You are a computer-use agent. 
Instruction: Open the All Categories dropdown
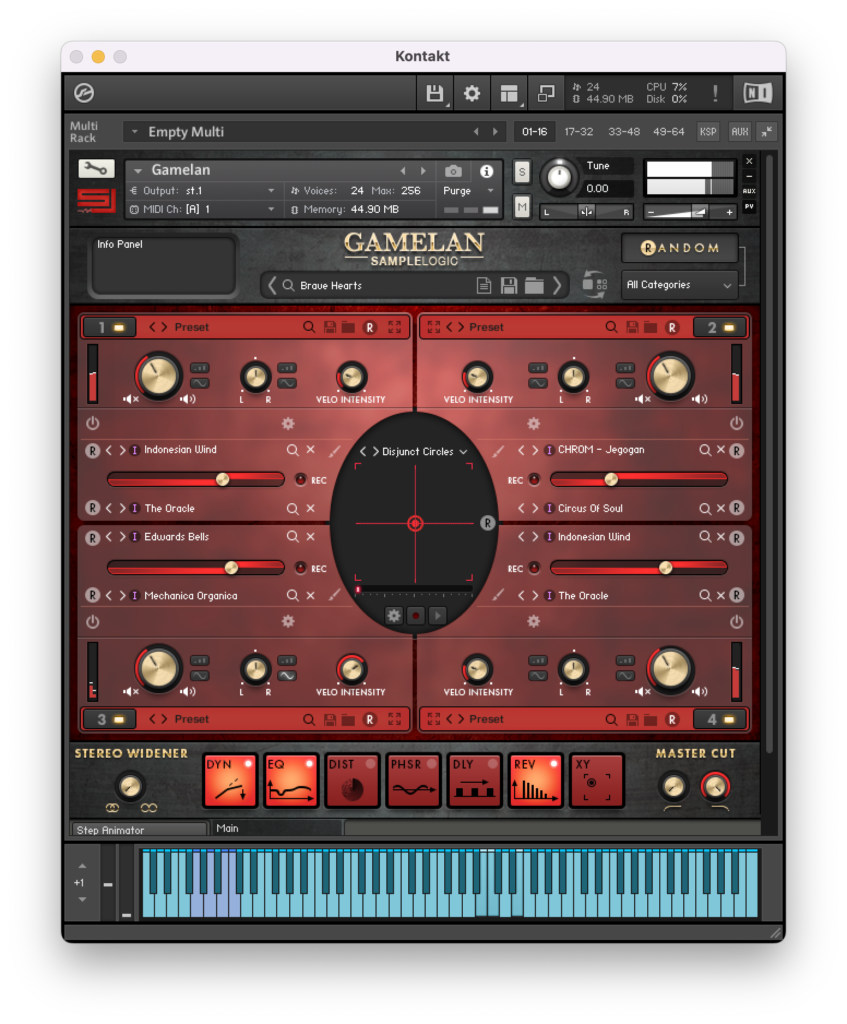[x=679, y=285]
